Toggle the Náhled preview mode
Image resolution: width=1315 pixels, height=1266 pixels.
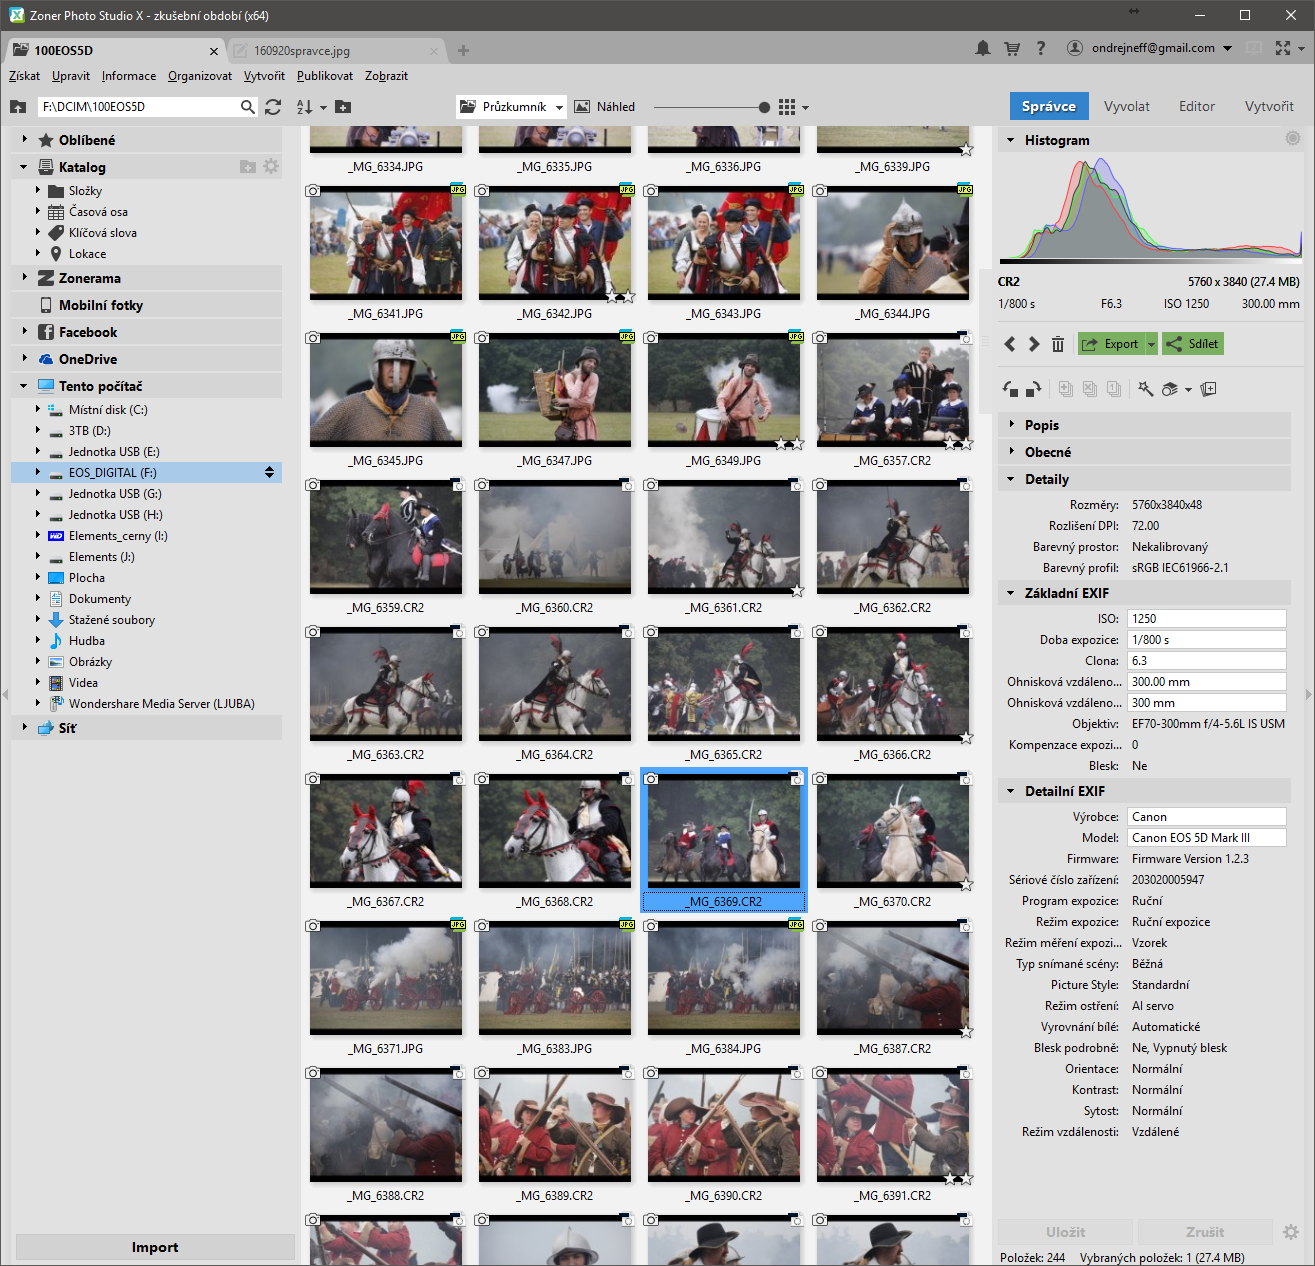pyautogui.click(x=605, y=107)
